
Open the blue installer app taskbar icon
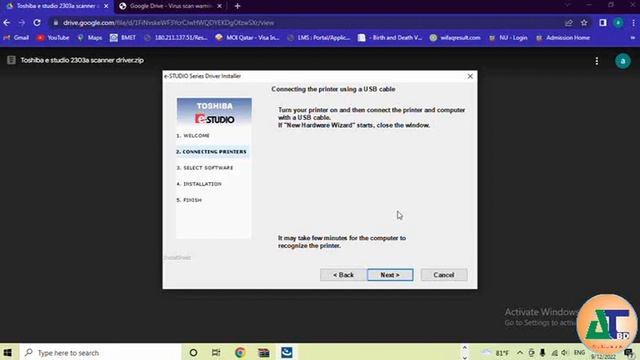(287, 352)
